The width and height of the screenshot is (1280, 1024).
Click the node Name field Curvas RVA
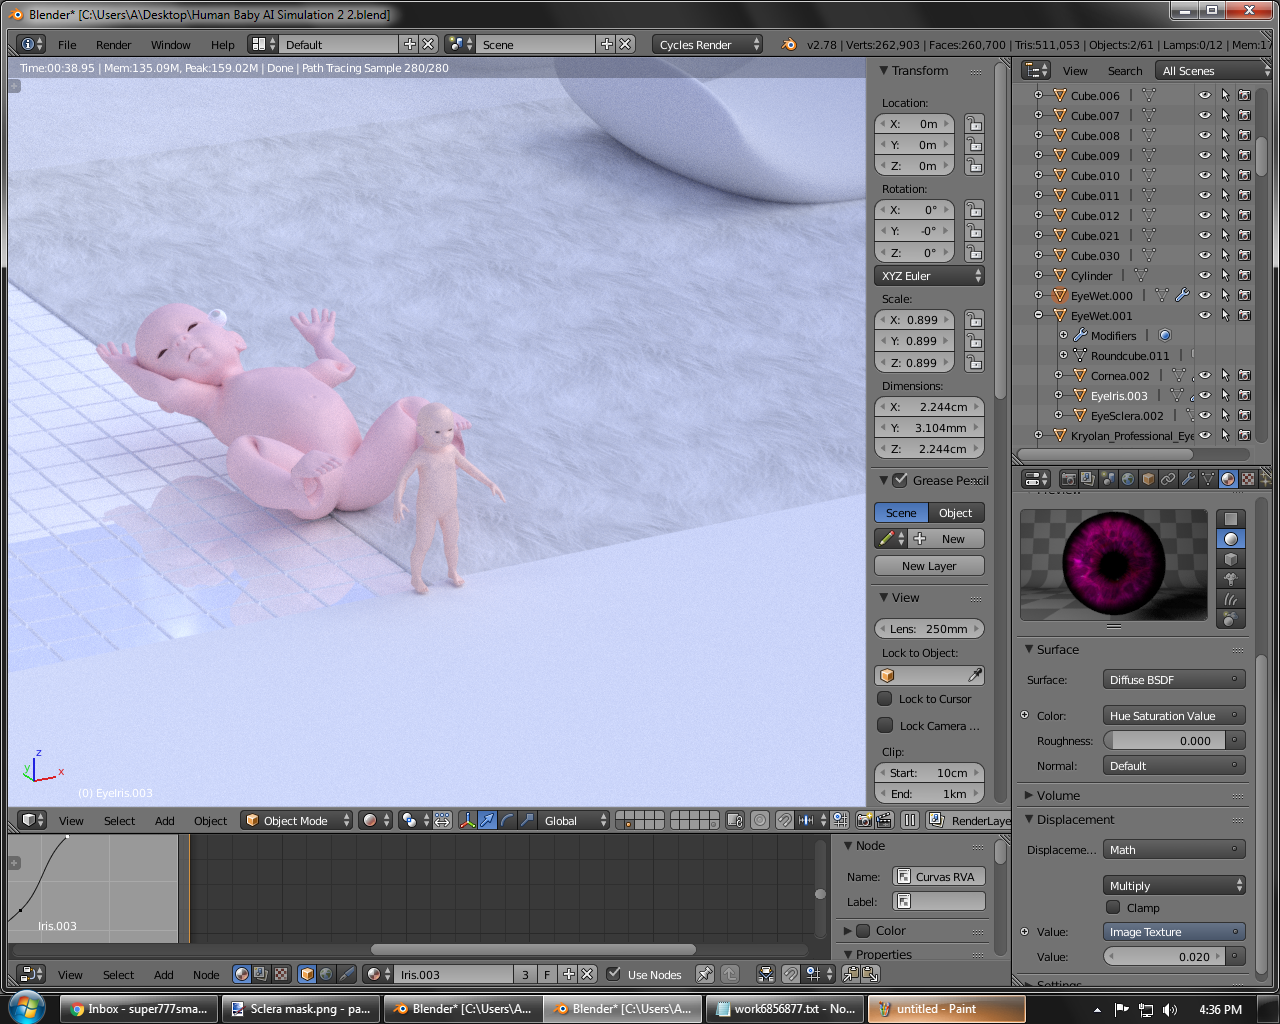point(939,877)
